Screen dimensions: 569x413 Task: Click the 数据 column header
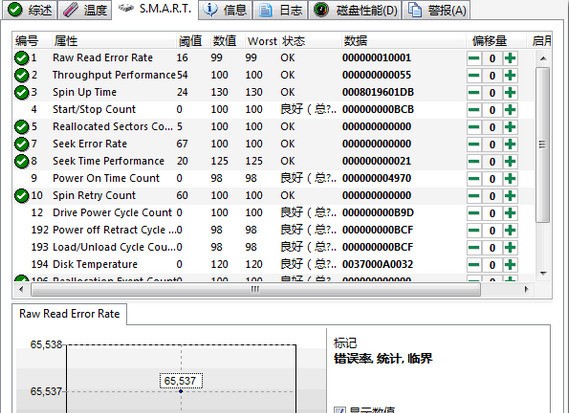pyautogui.click(x=356, y=41)
